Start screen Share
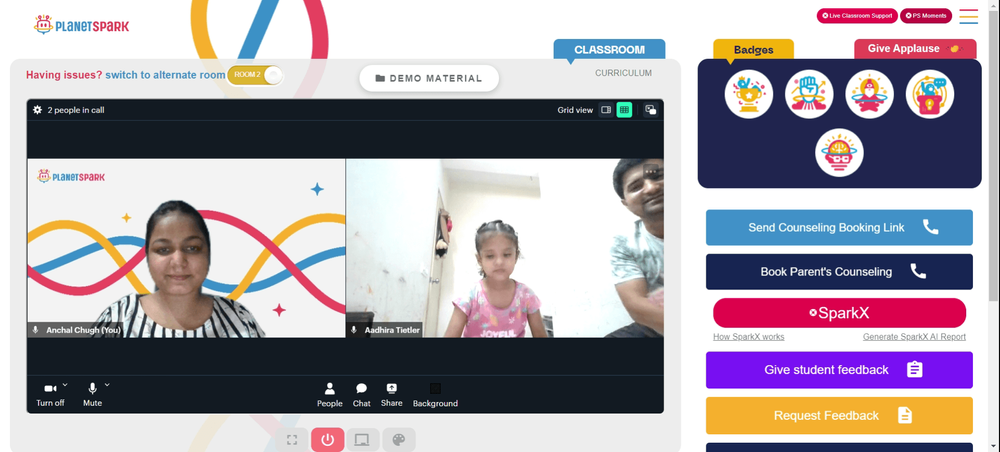 pos(392,395)
